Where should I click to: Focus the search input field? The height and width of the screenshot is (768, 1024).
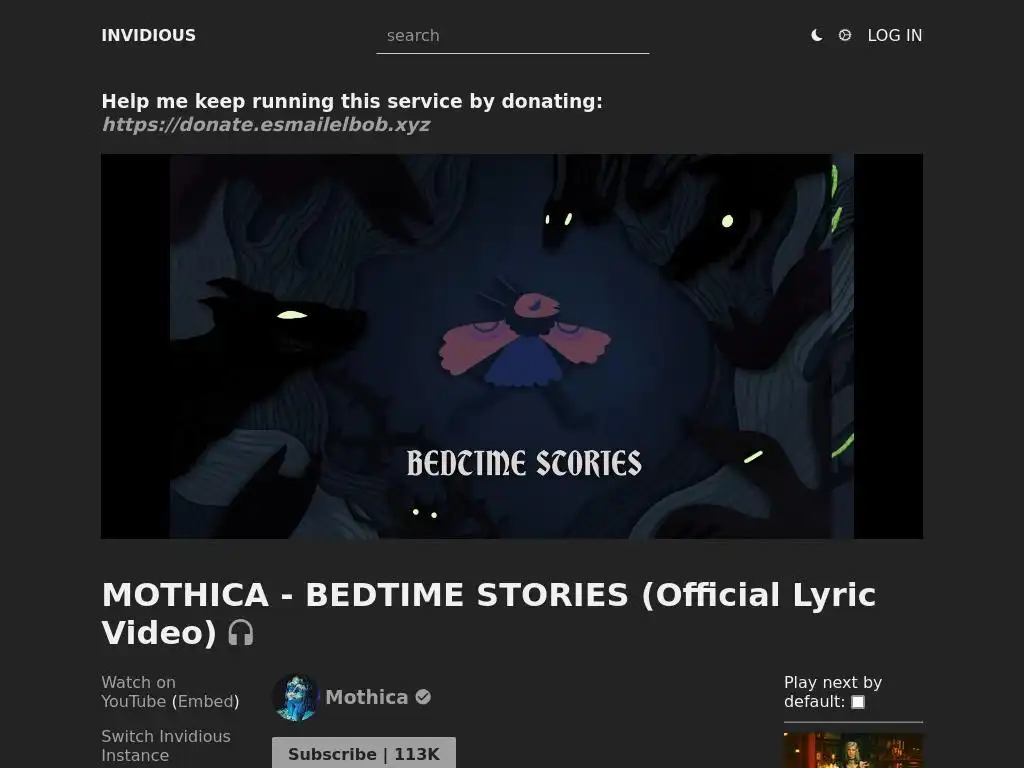click(513, 36)
